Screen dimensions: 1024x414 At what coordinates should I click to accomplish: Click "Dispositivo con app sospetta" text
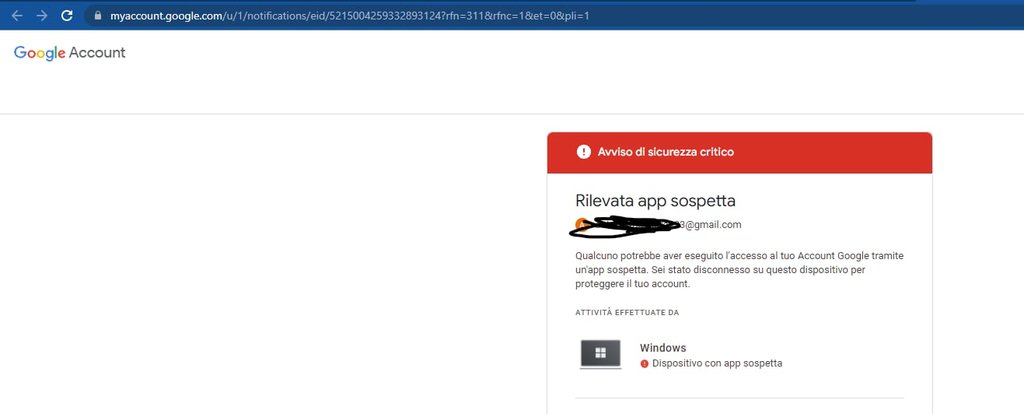717,364
